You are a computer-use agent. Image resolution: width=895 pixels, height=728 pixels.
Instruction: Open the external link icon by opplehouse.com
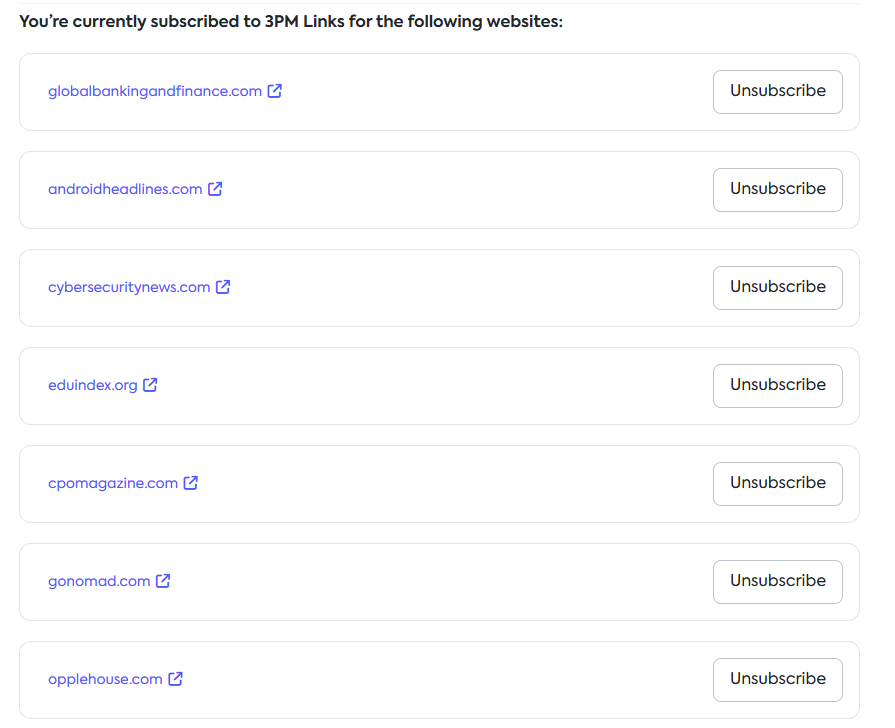tap(175, 679)
